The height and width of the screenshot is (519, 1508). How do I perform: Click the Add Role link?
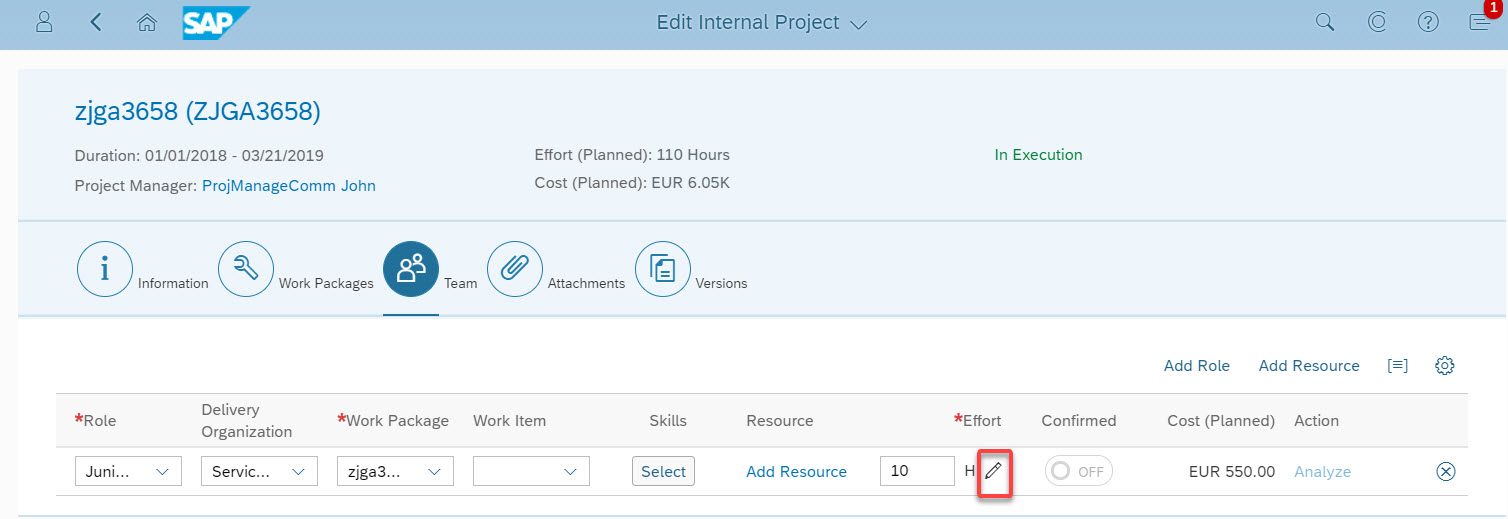1197,366
